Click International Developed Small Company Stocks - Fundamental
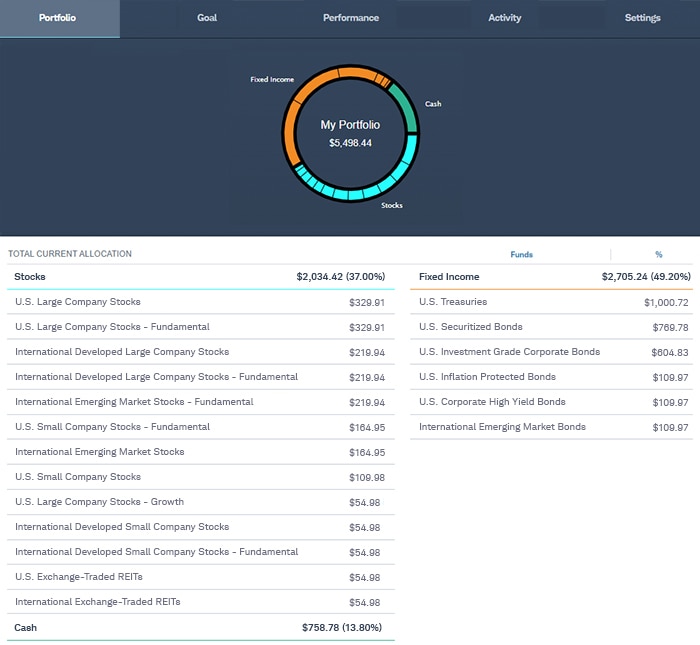 pyautogui.click(x=200, y=552)
